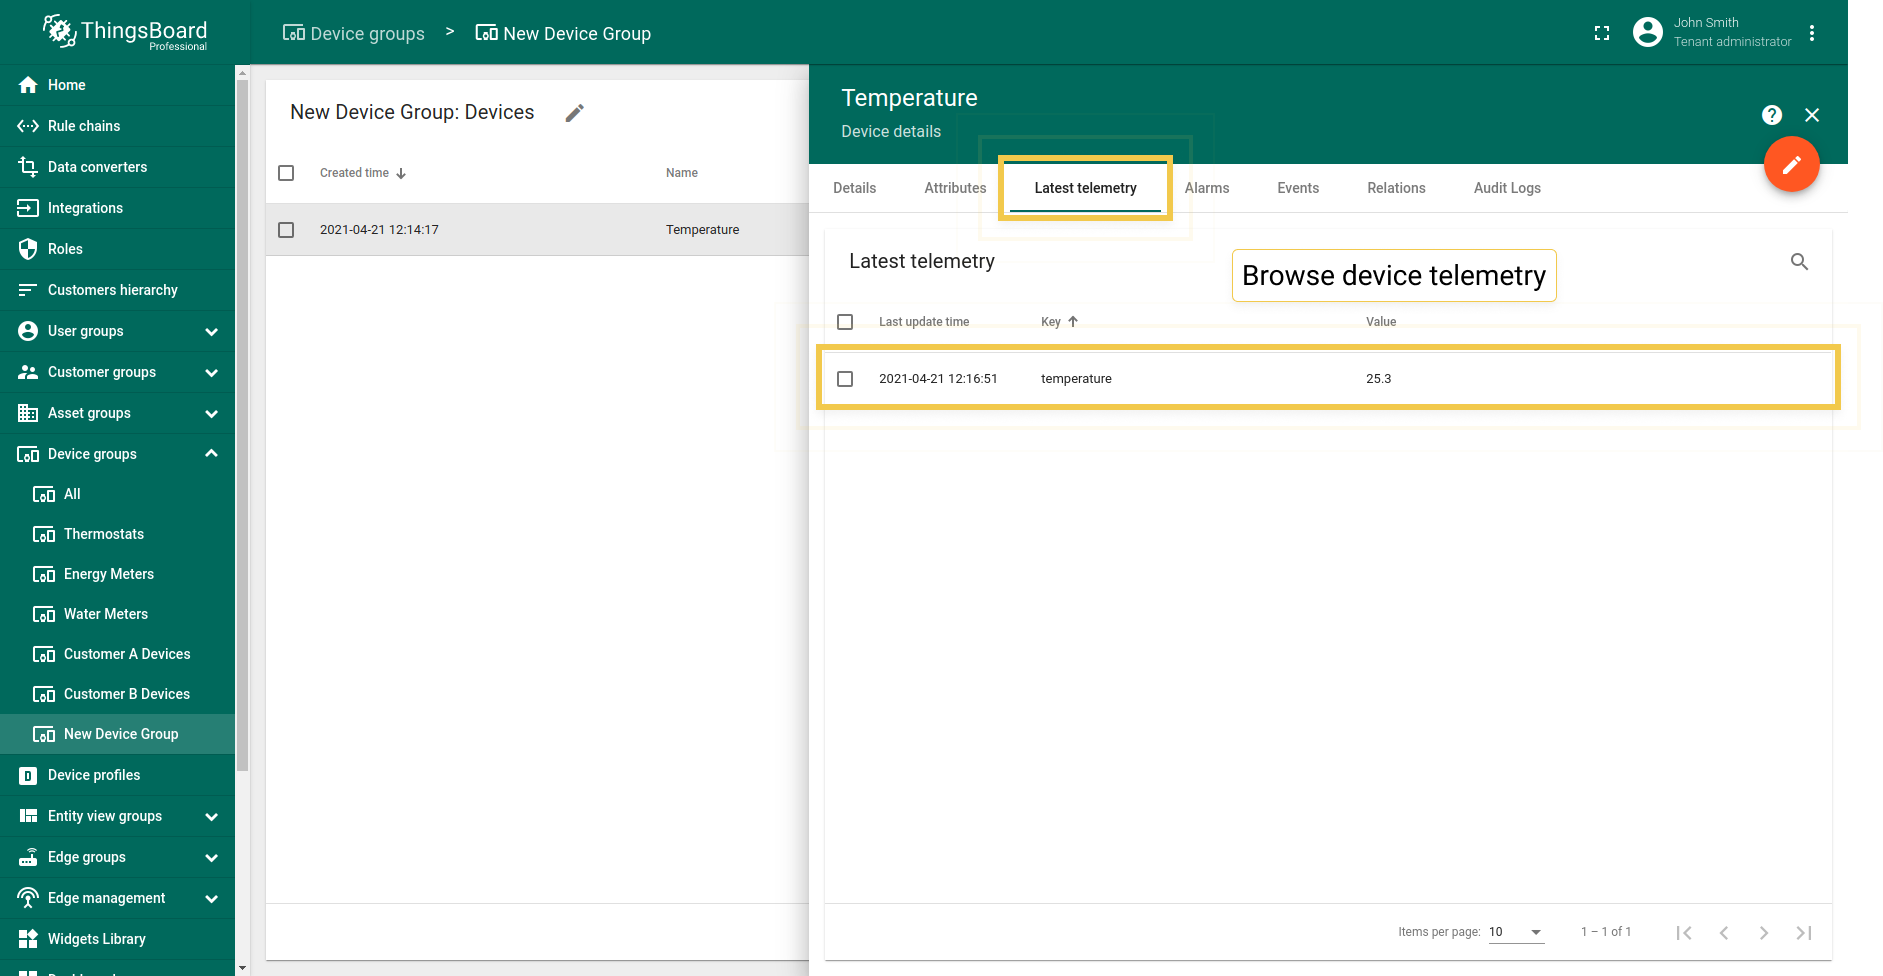Image resolution: width=1883 pixels, height=976 pixels.
Task: Open John Smith user avatar
Action: pyautogui.click(x=1647, y=32)
